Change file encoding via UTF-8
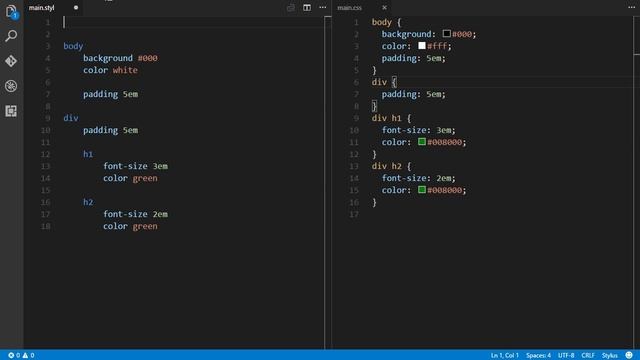640x360 pixels. pos(566,356)
